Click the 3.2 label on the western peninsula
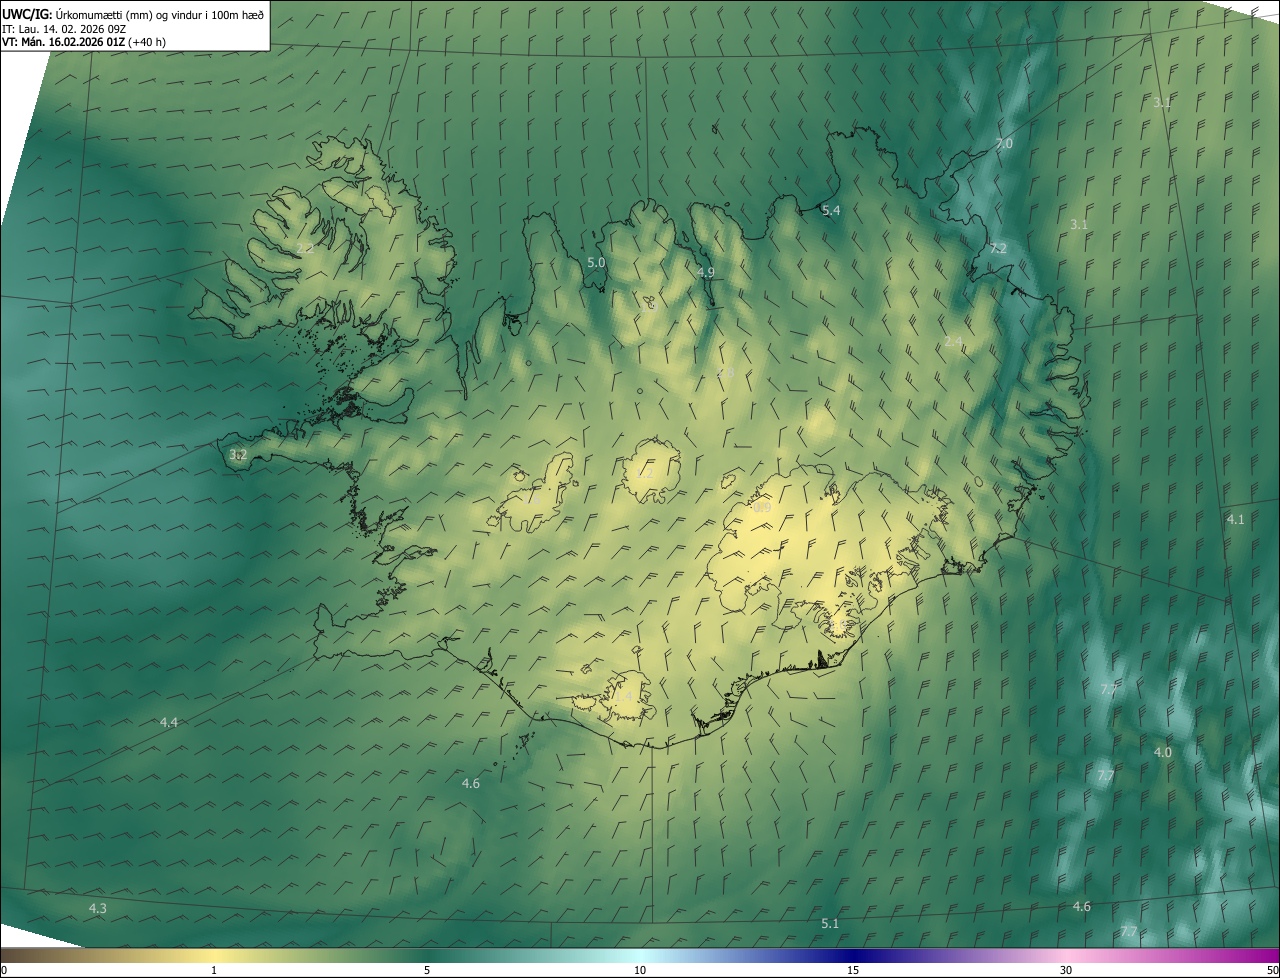This screenshot has width=1280, height=978. [238, 455]
